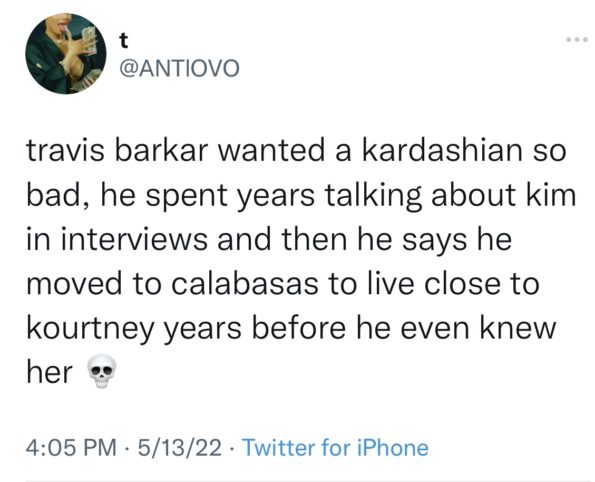Click the display name "t"

tap(123, 40)
